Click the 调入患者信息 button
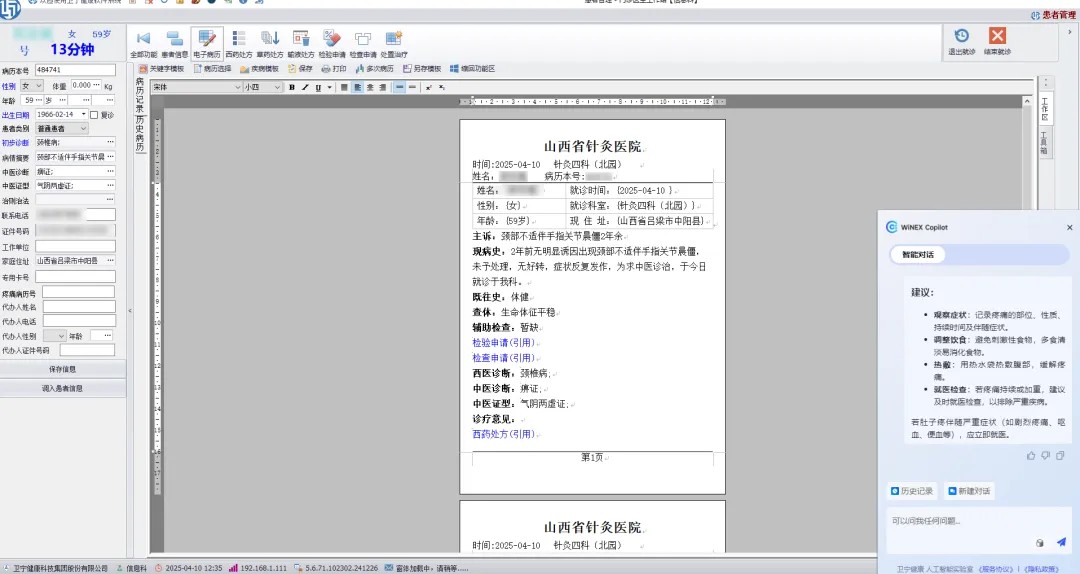The height and width of the screenshot is (574, 1080). pyautogui.click(x=63, y=389)
